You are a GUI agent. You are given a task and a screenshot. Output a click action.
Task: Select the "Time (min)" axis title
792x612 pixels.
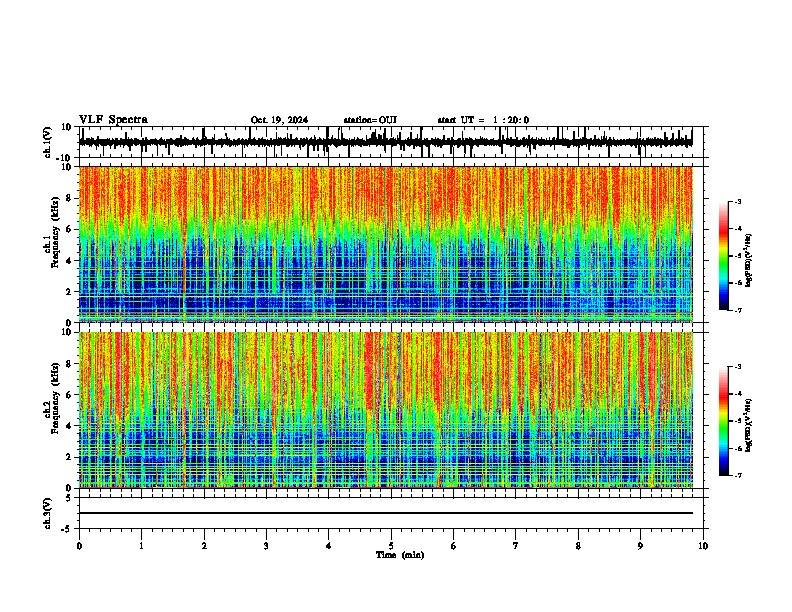[400, 555]
